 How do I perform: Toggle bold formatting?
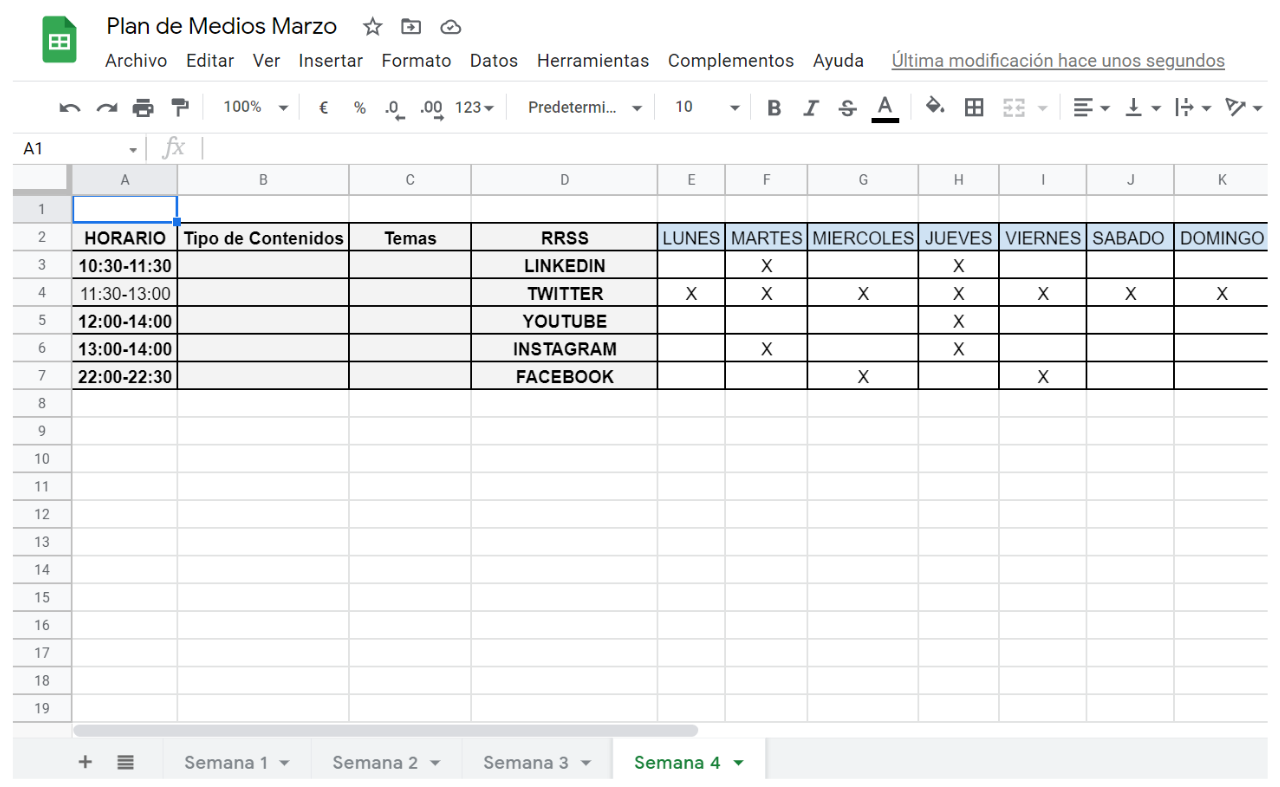click(773, 108)
